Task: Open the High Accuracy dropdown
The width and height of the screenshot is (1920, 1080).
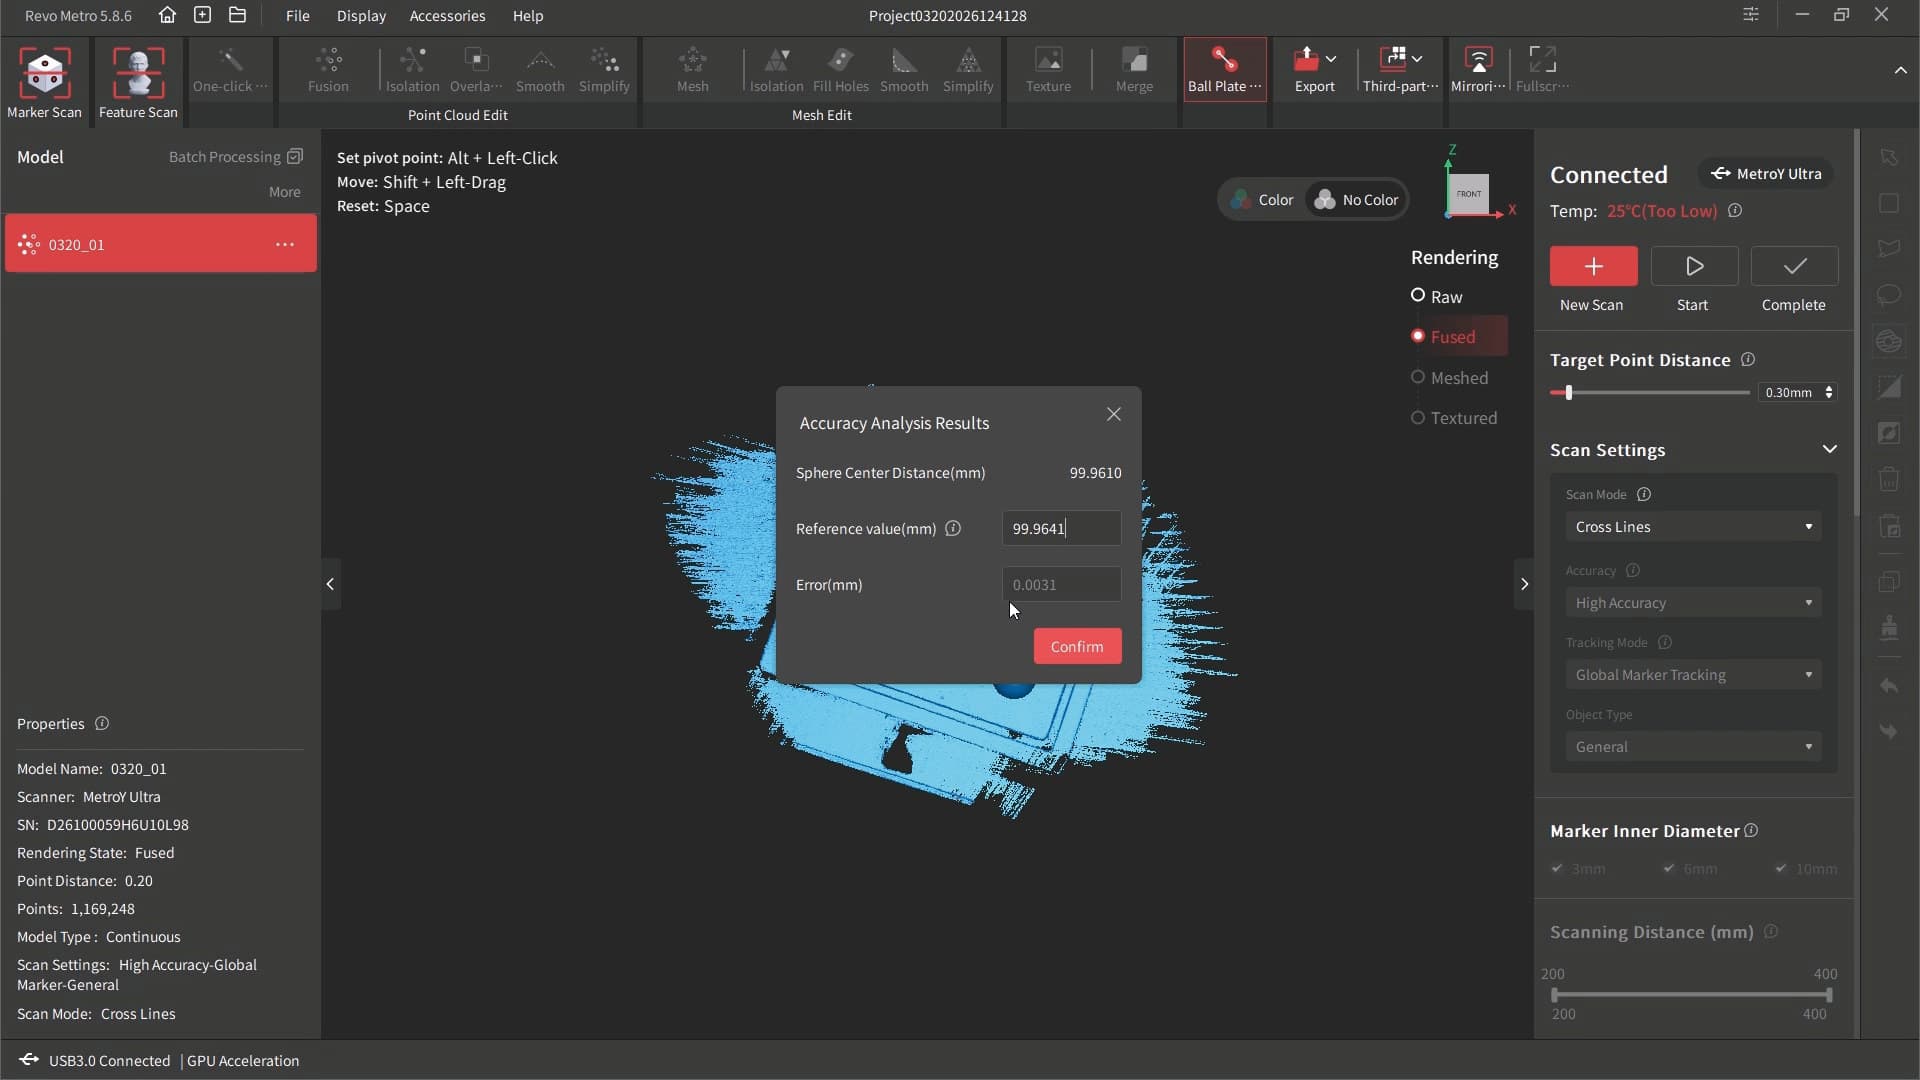Action: point(1693,603)
